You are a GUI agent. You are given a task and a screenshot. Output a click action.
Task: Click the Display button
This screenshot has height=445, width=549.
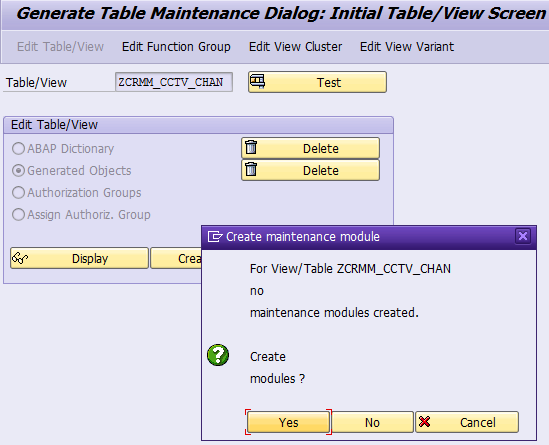point(79,258)
